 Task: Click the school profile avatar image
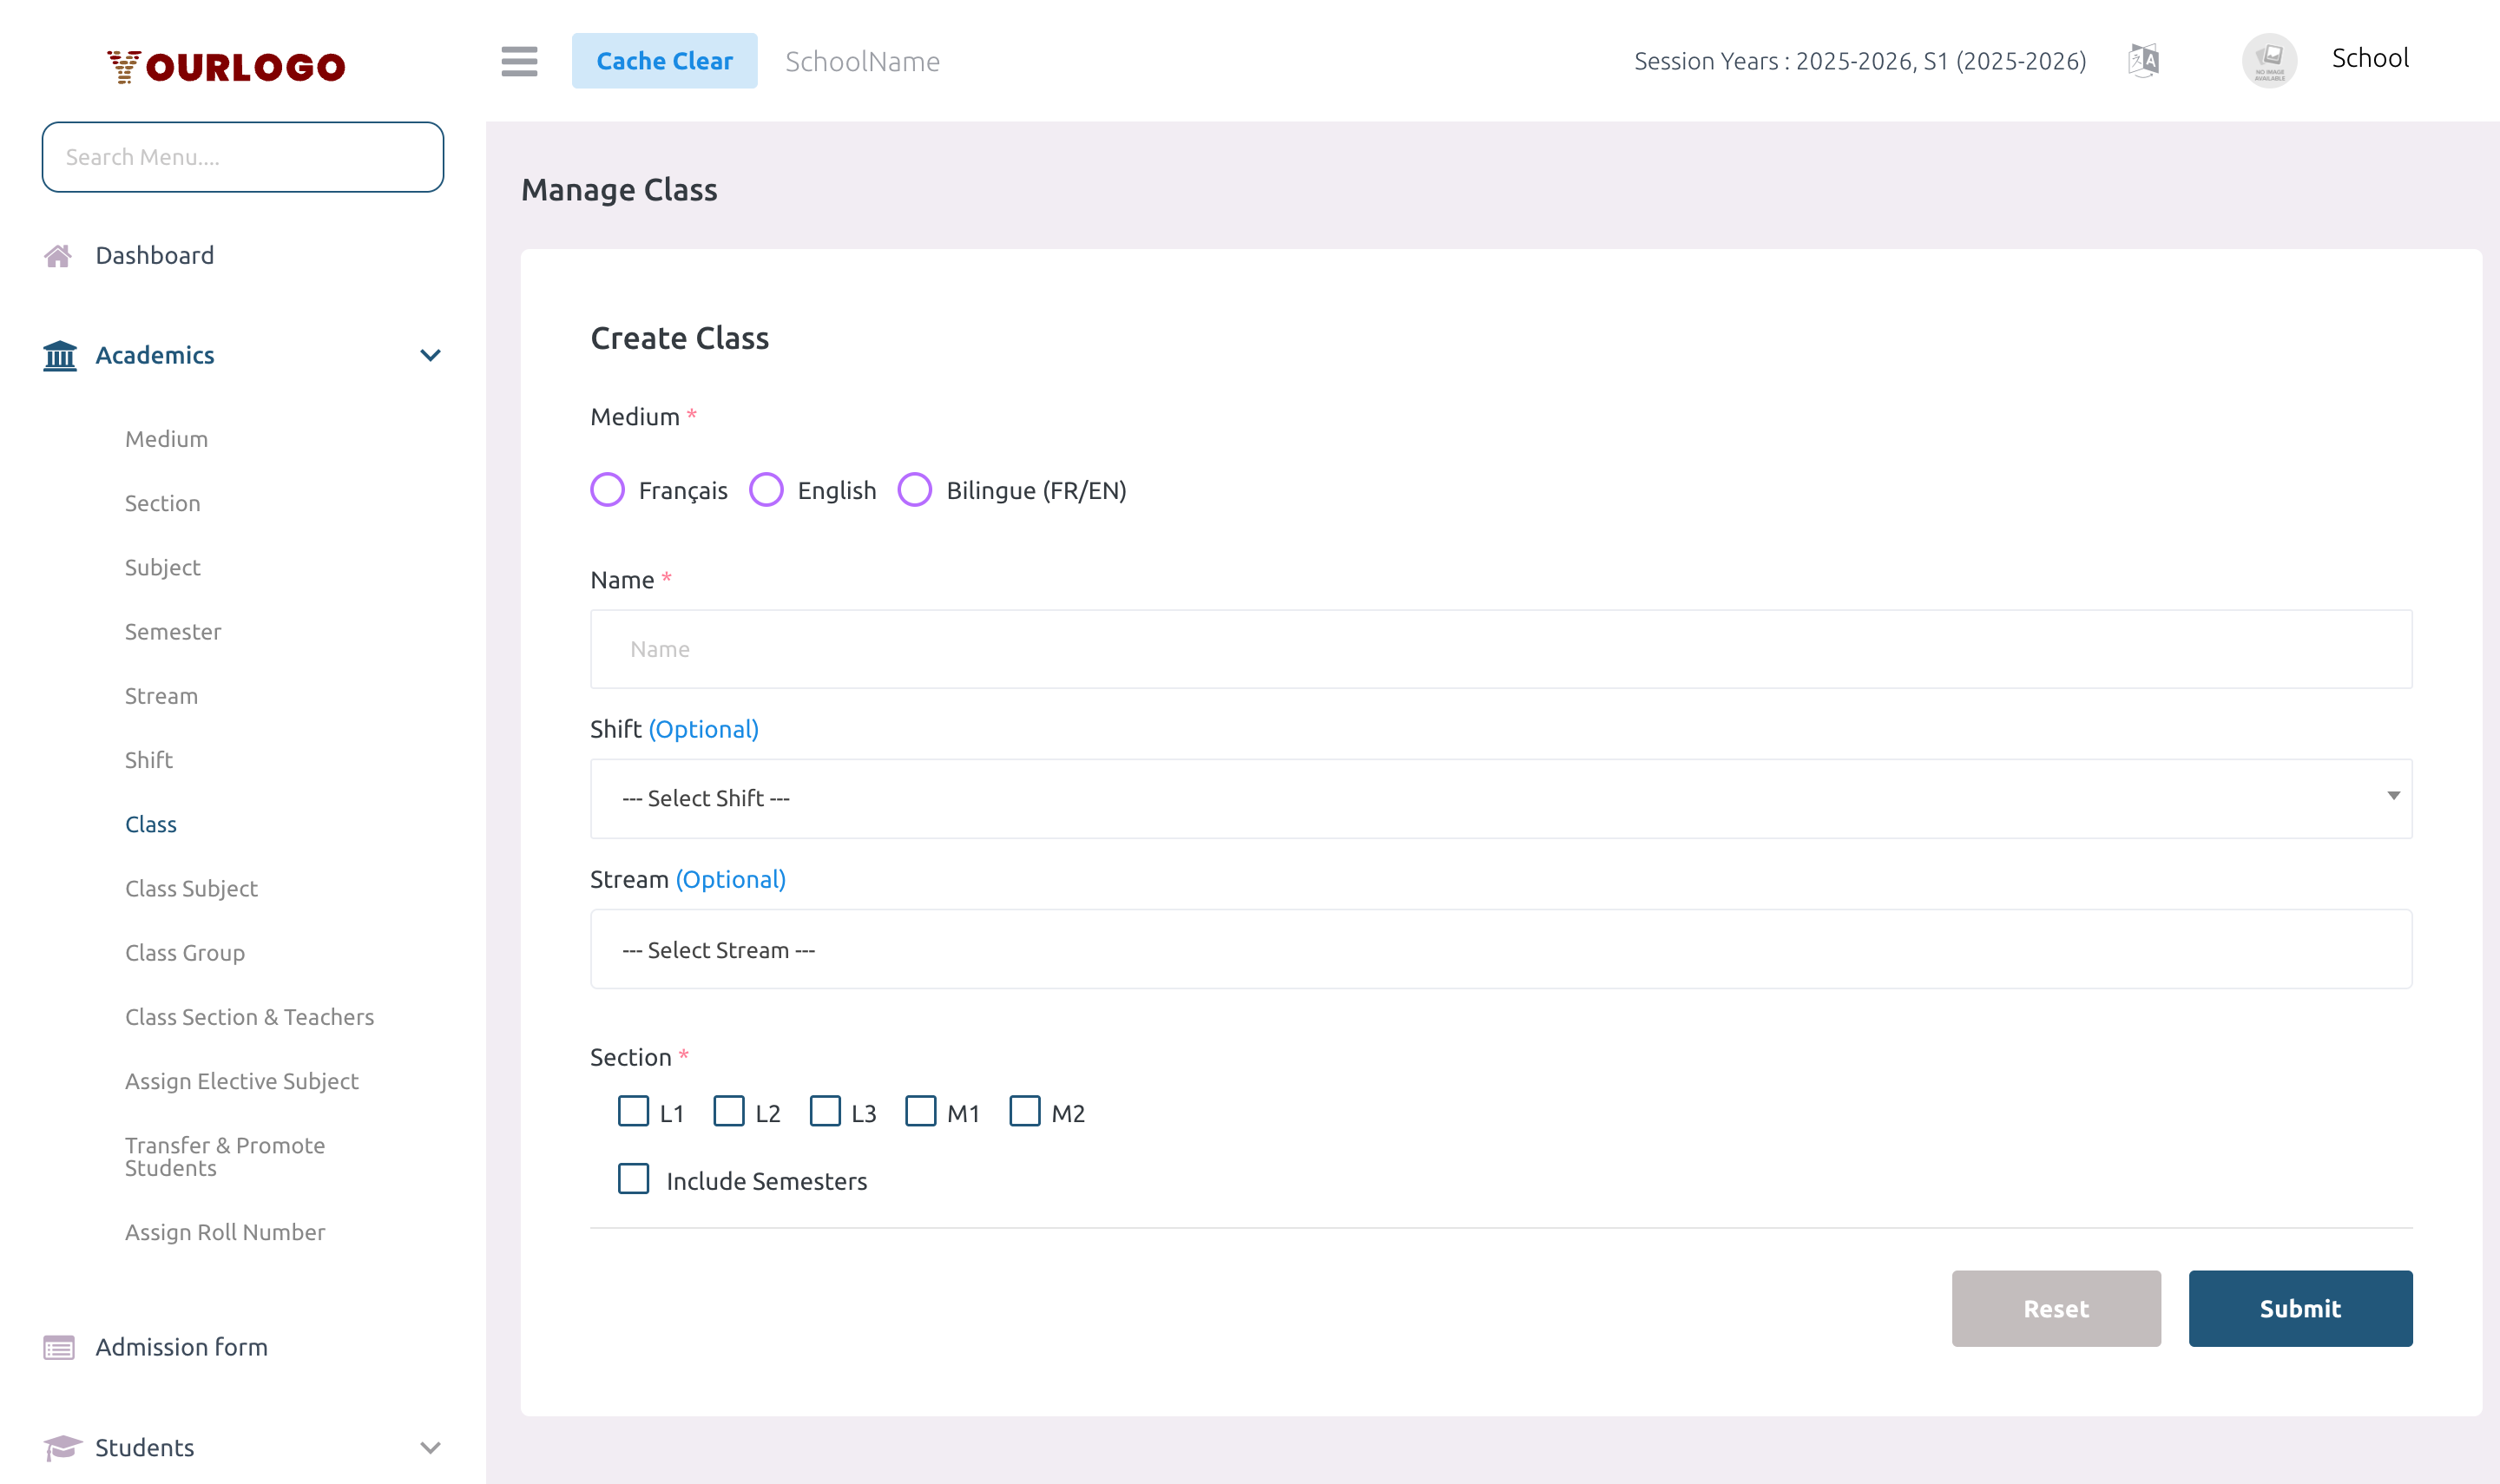[2269, 60]
